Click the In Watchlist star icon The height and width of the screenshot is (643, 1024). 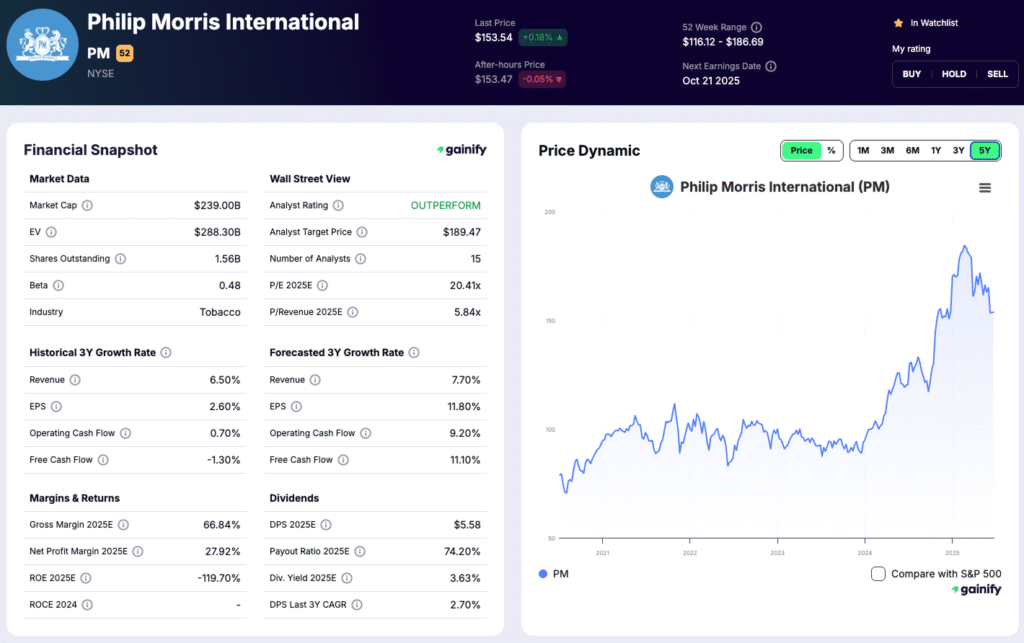pos(899,22)
